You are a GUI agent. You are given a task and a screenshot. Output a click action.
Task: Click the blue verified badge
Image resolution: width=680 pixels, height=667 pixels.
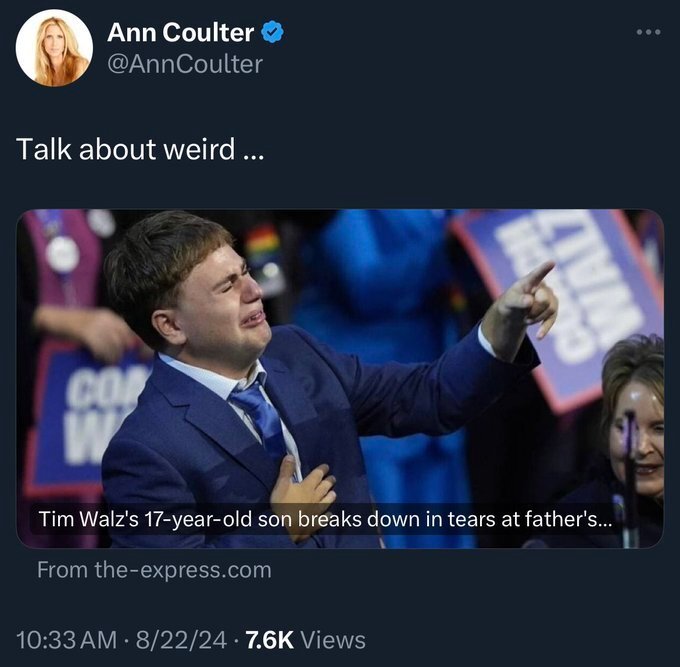(273, 33)
